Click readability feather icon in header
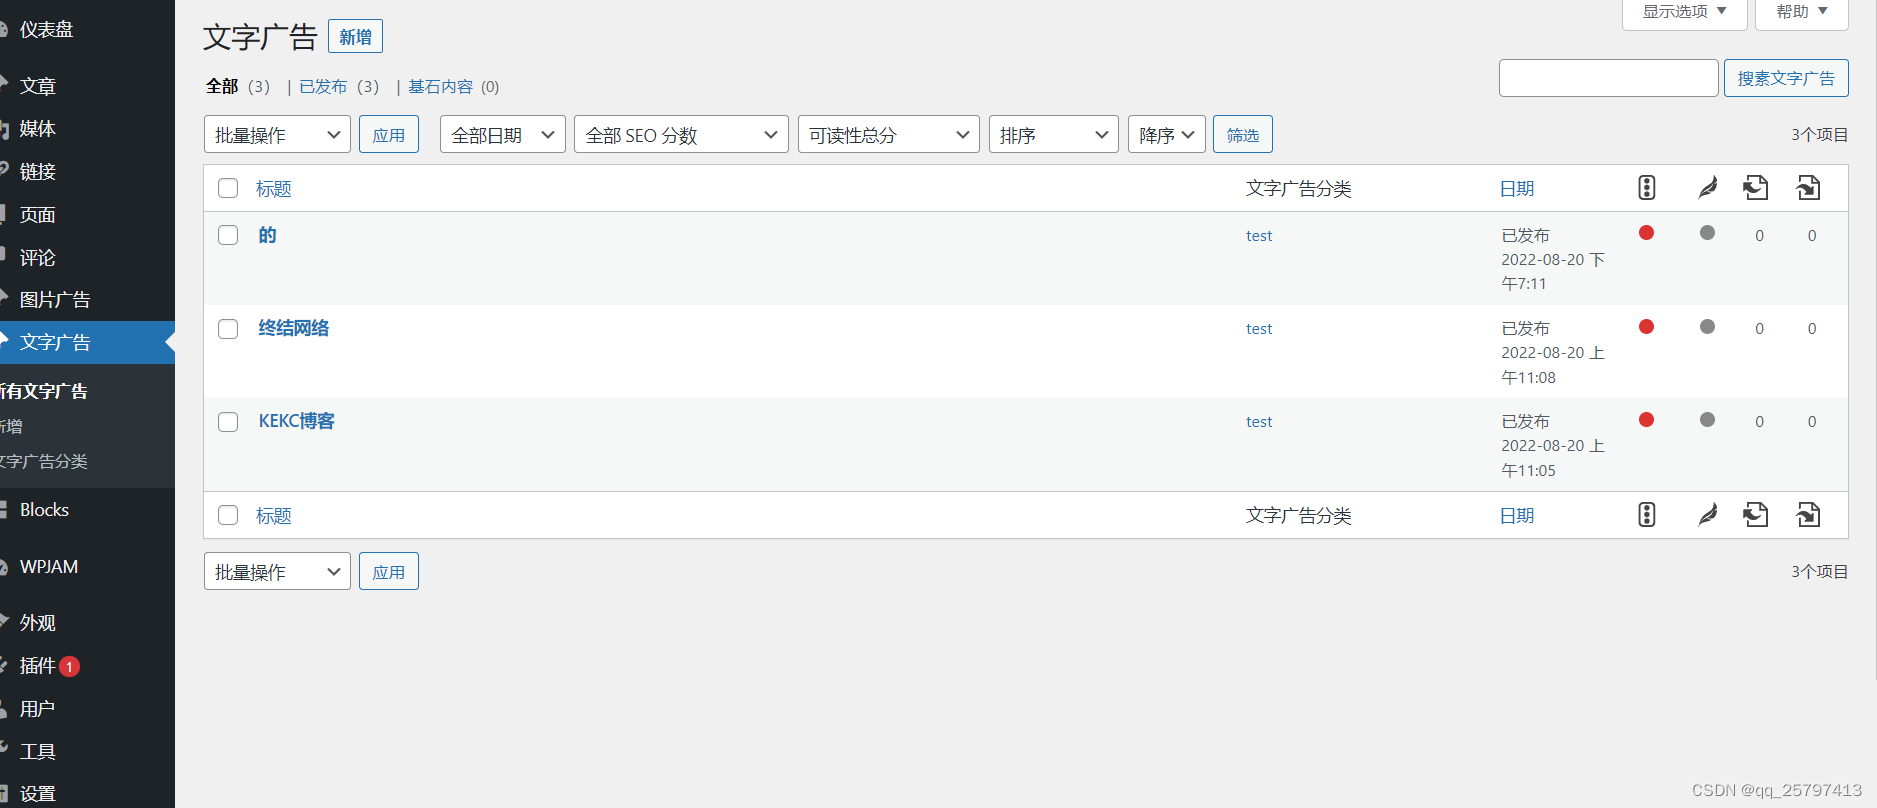The image size is (1877, 808). pyautogui.click(x=1708, y=188)
